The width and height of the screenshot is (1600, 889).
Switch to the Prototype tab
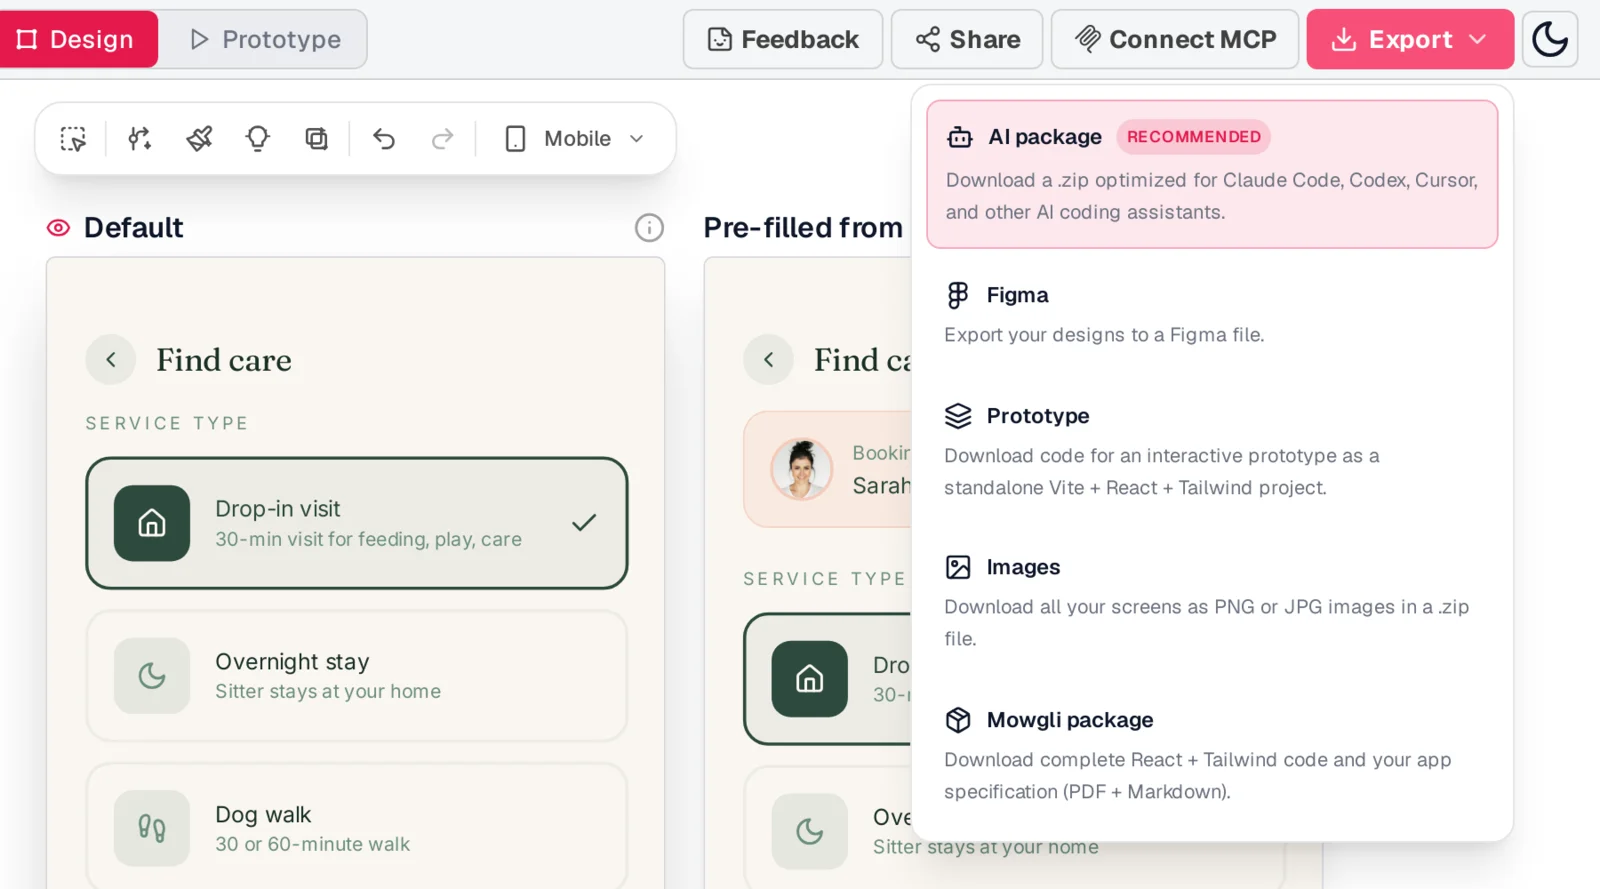265,39
